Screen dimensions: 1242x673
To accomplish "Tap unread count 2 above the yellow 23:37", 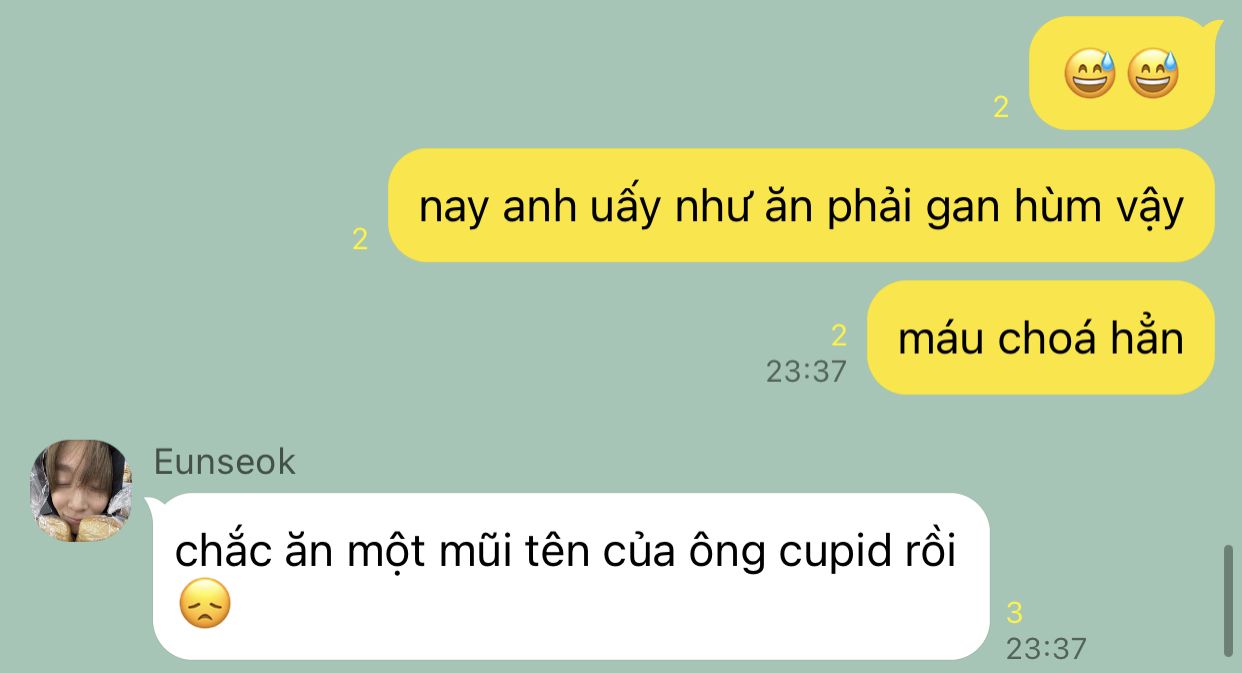I will pos(838,336).
